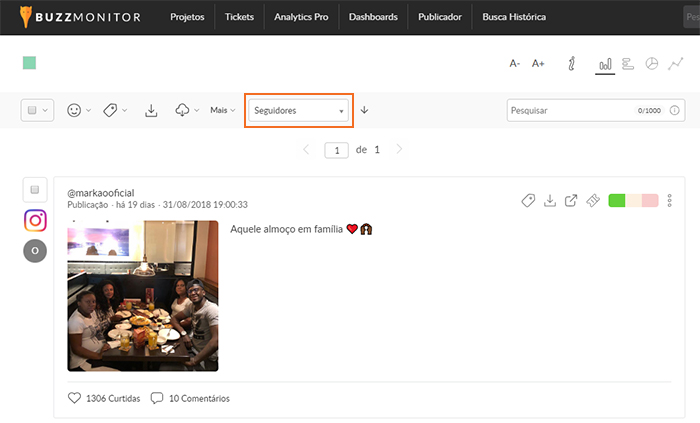Open the Projetos menu

(x=187, y=17)
